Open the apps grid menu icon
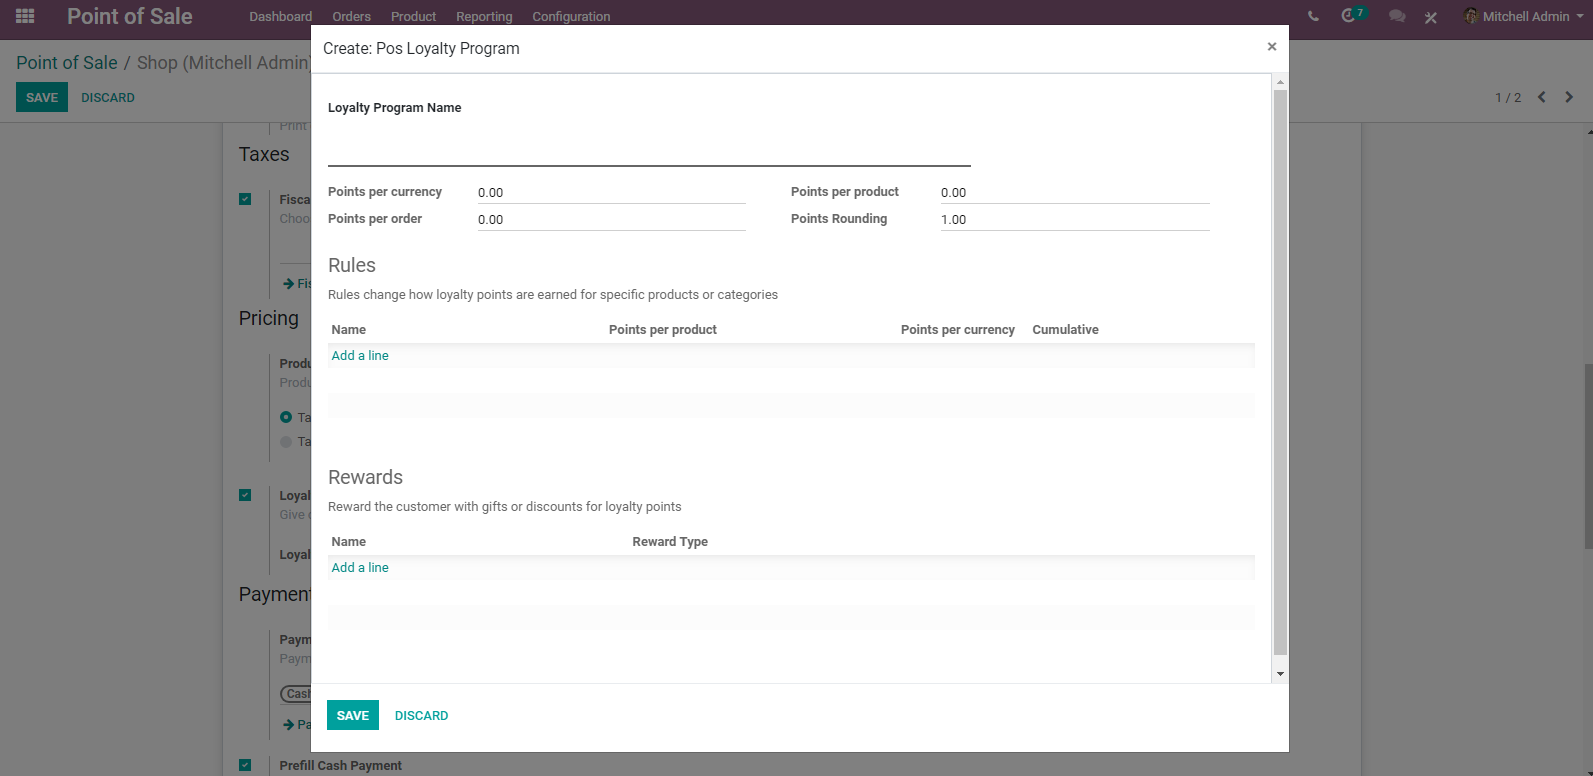The width and height of the screenshot is (1593, 776). point(25,16)
